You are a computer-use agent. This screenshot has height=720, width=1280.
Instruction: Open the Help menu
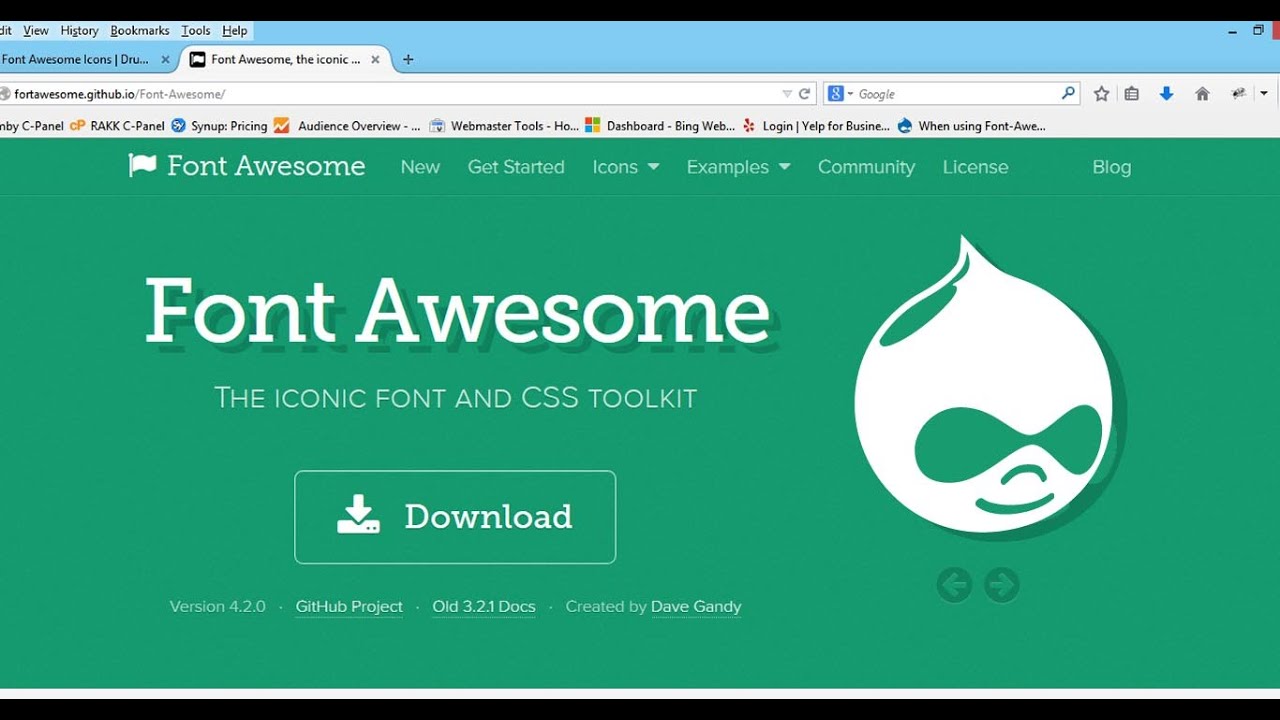[x=235, y=31]
